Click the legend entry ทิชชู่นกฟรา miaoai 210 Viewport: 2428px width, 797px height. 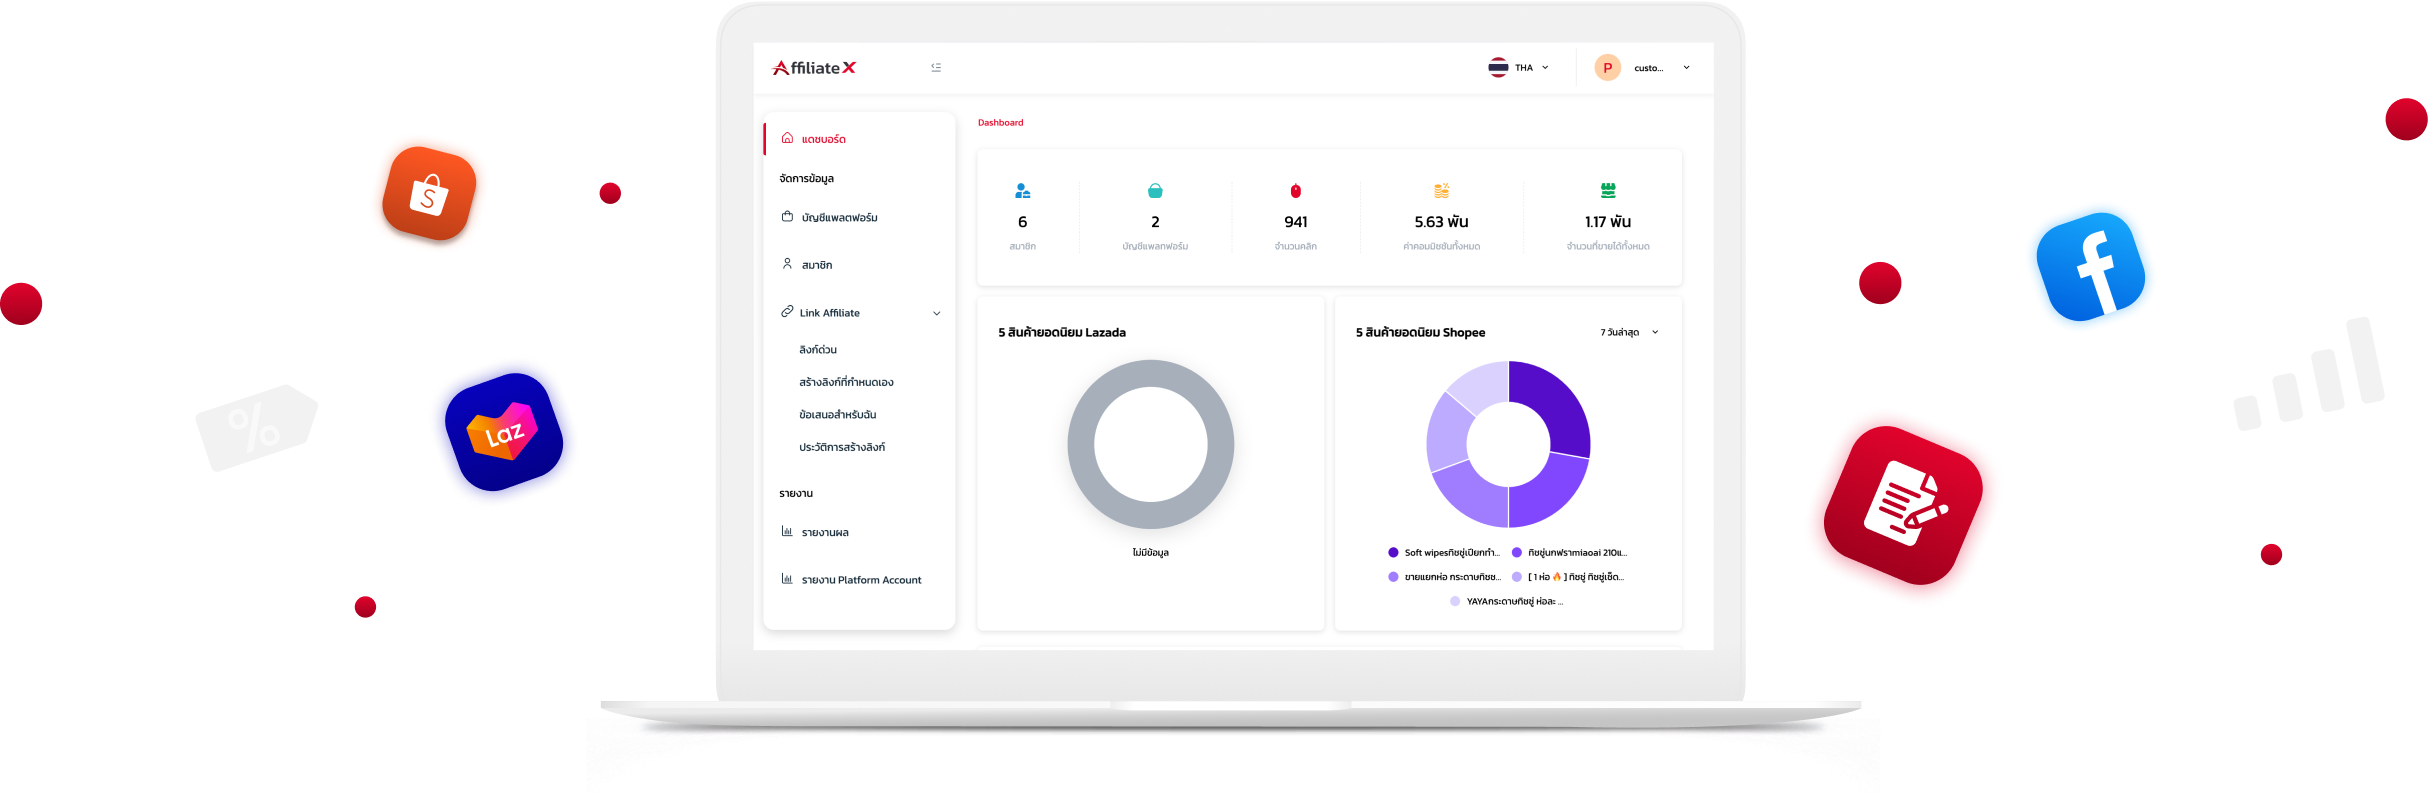tap(1570, 552)
